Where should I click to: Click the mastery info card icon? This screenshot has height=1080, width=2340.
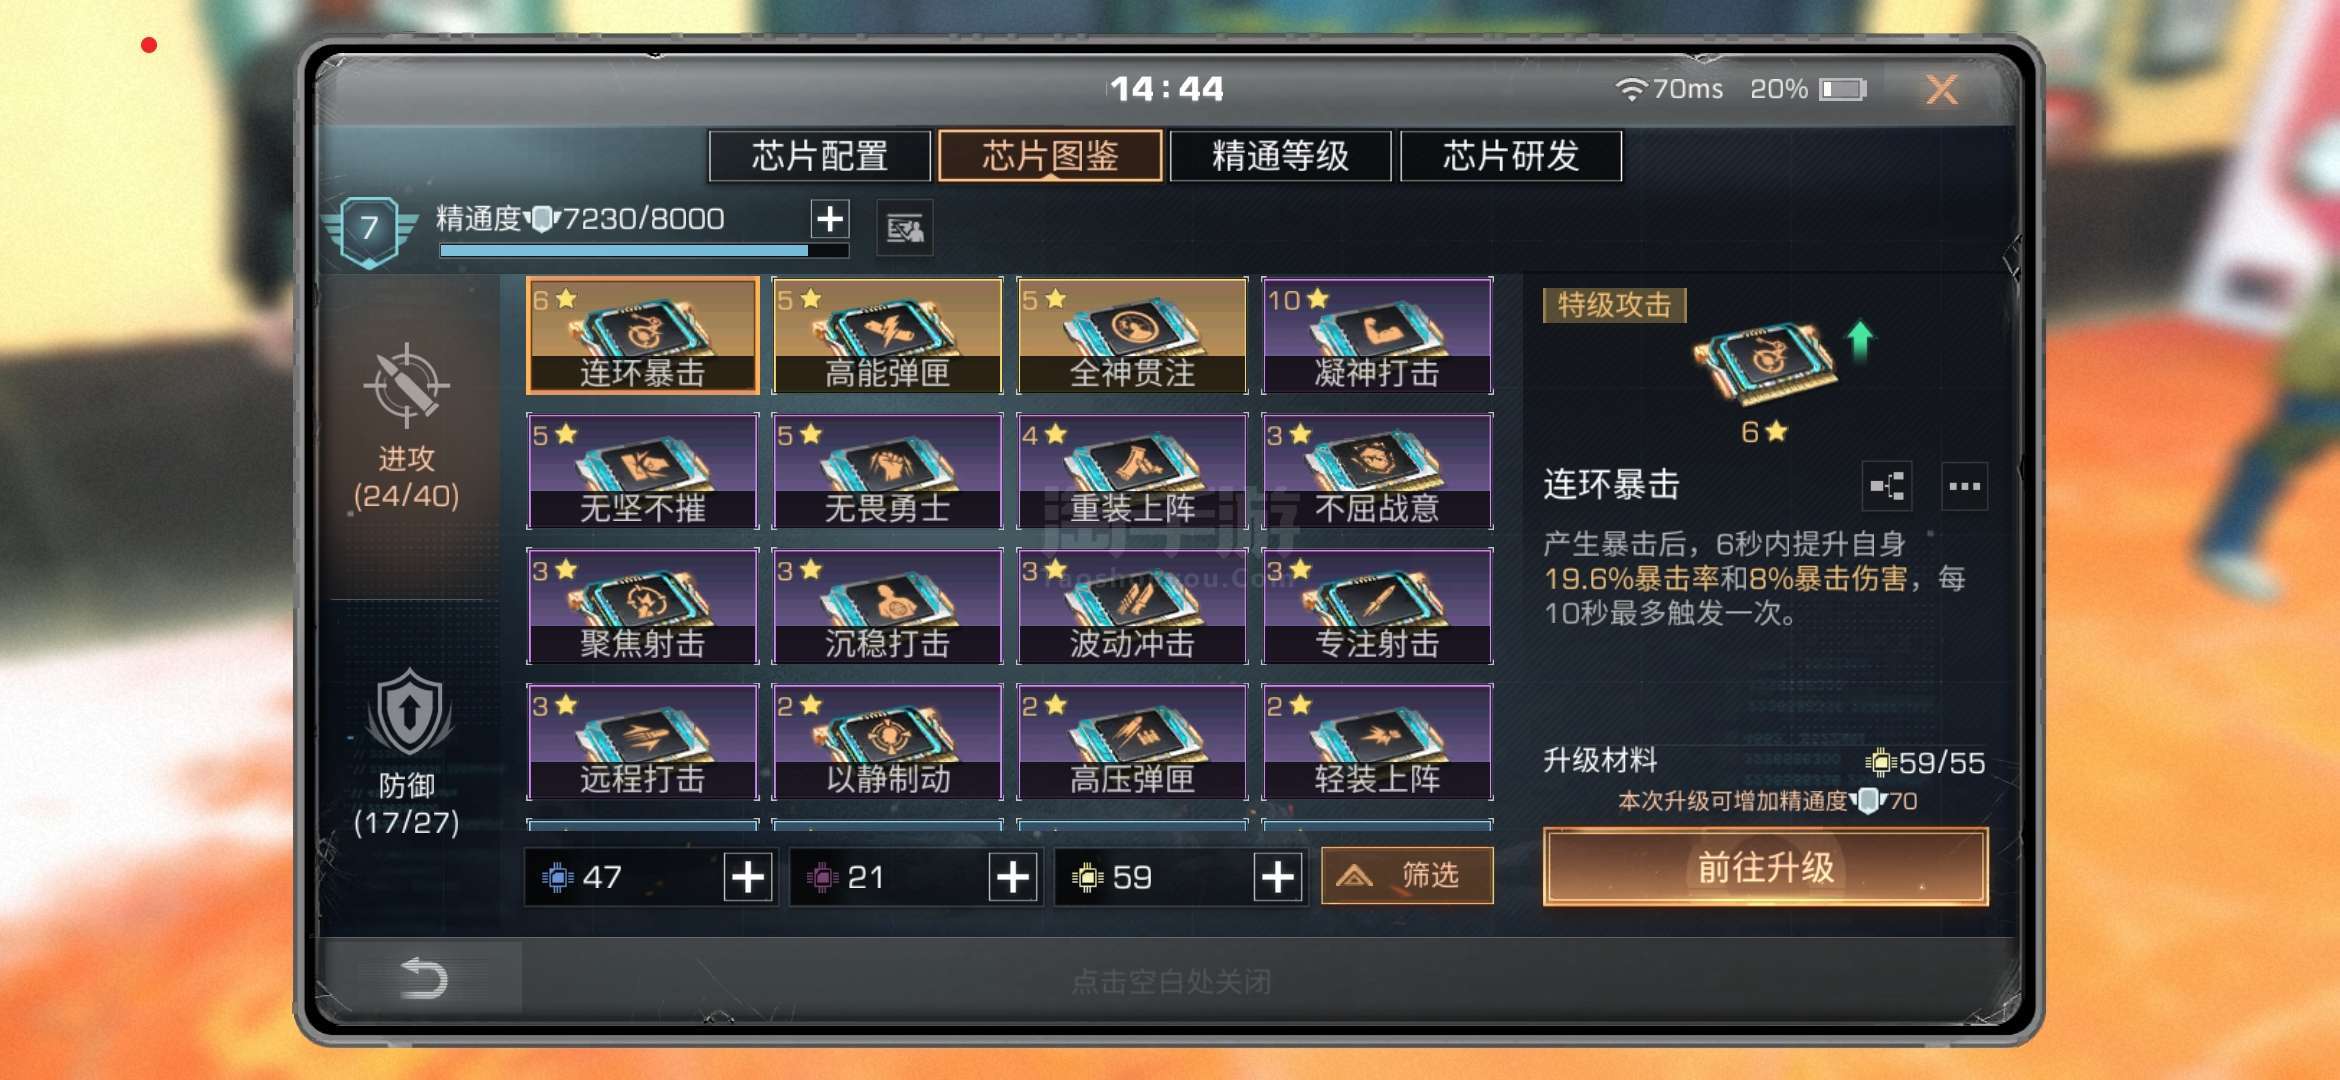905,229
